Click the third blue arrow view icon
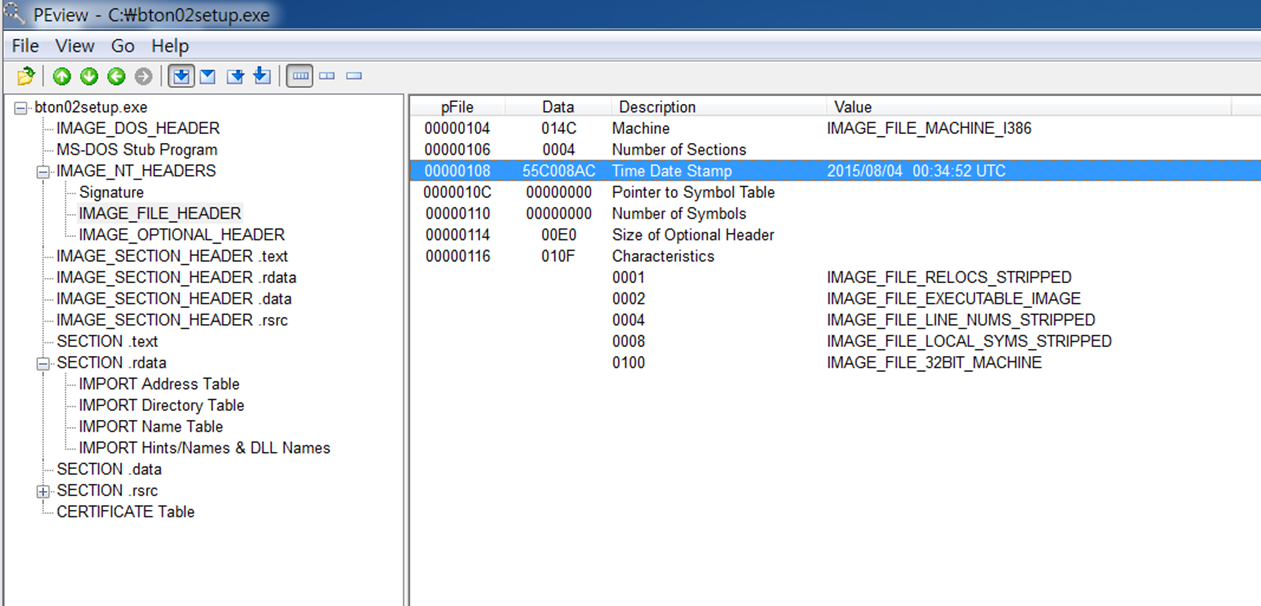This screenshot has height=606, width=1261. pyautogui.click(x=236, y=76)
